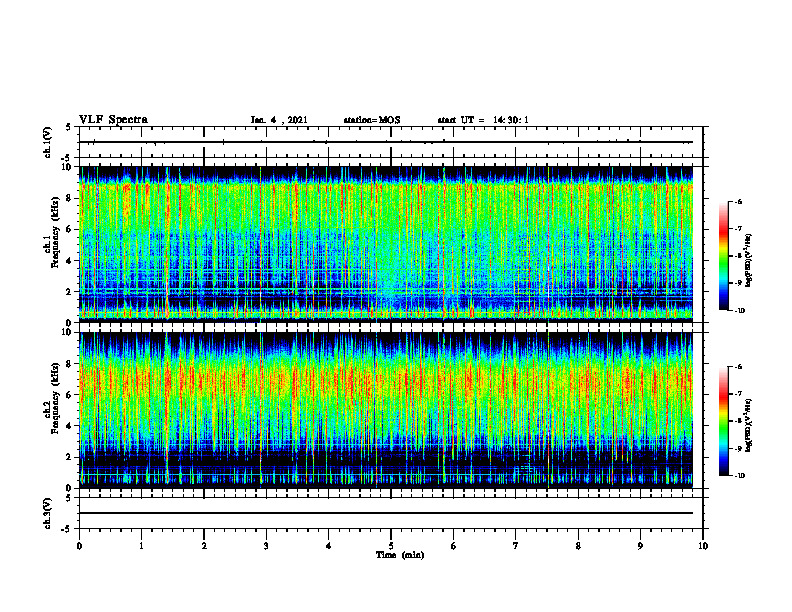Select the "10" tick on ch.1 frequency axis
The width and height of the screenshot is (792, 612).
pos(68,167)
